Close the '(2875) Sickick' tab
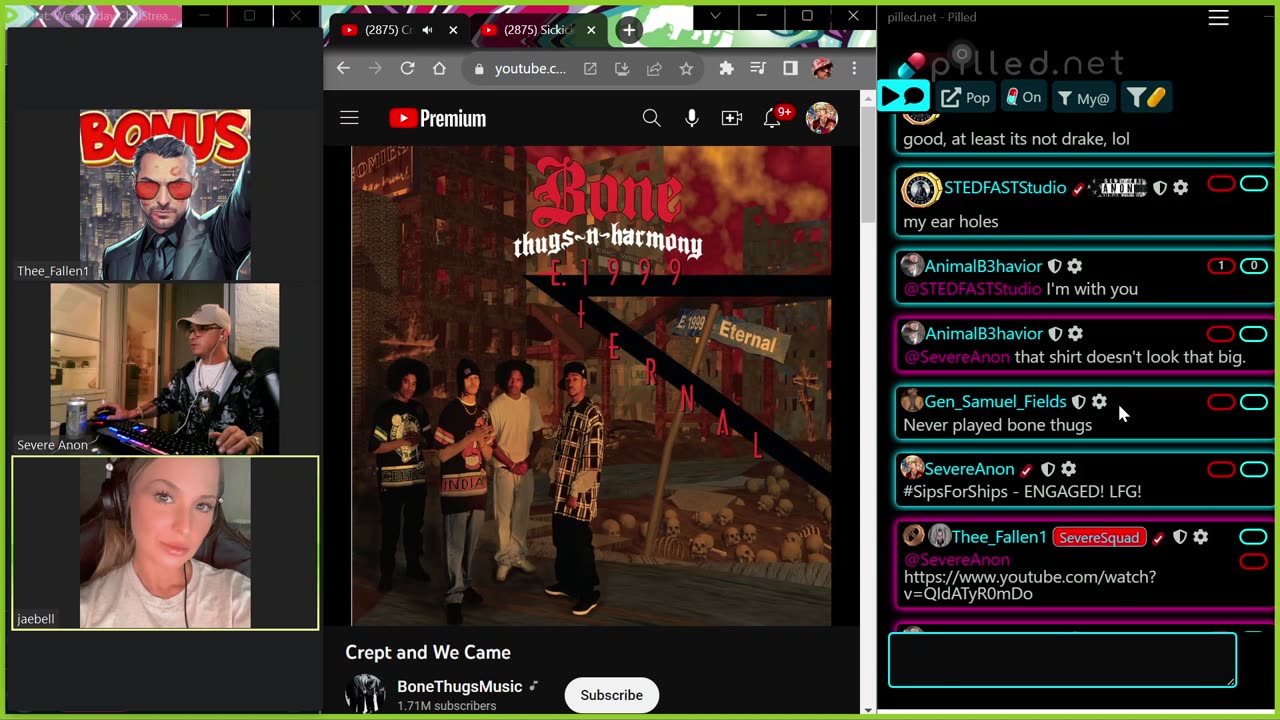Viewport: 1280px width, 720px height. (x=591, y=30)
